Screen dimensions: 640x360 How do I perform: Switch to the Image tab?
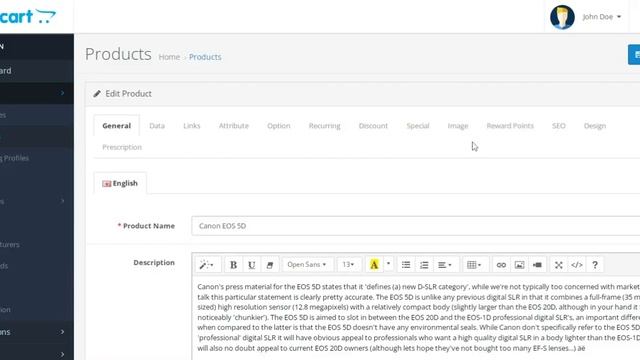[458, 126]
